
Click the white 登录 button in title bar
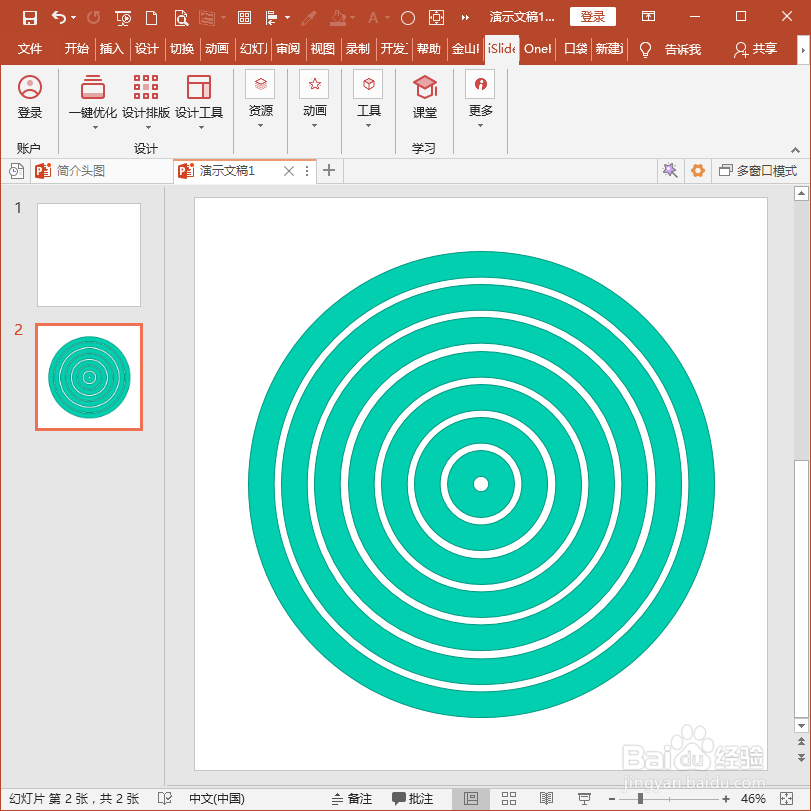pos(593,17)
